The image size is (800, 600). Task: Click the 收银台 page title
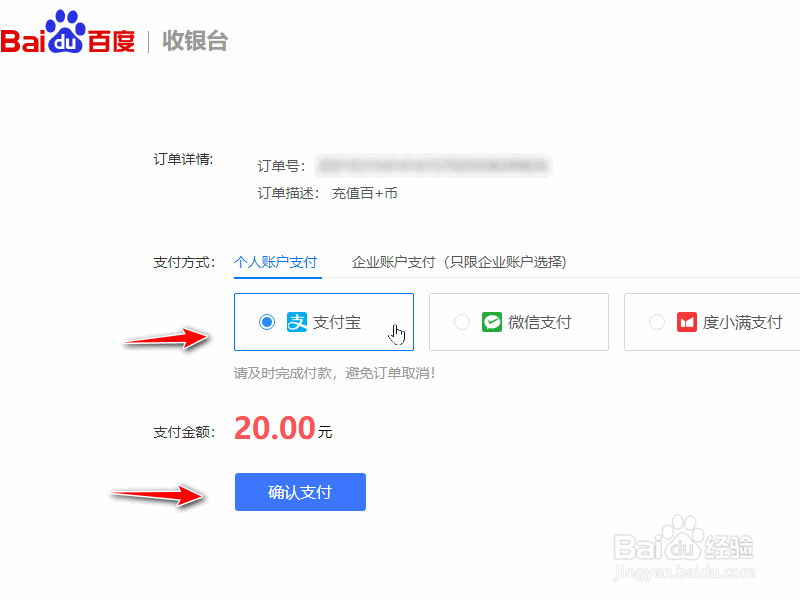(x=195, y=41)
